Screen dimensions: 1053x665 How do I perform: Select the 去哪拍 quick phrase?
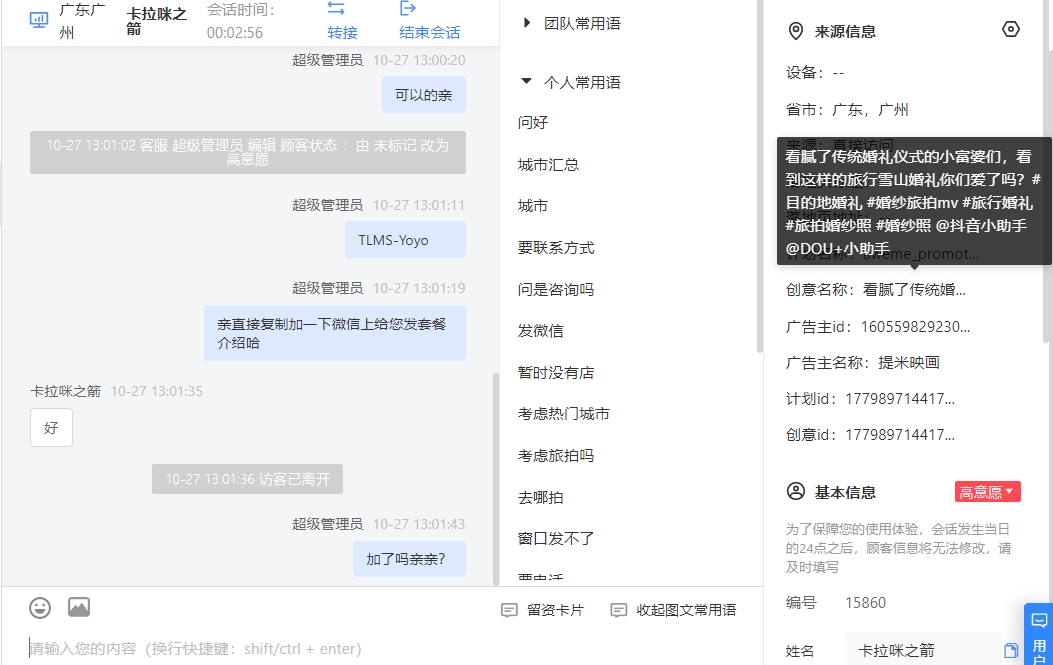[x=541, y=498]
